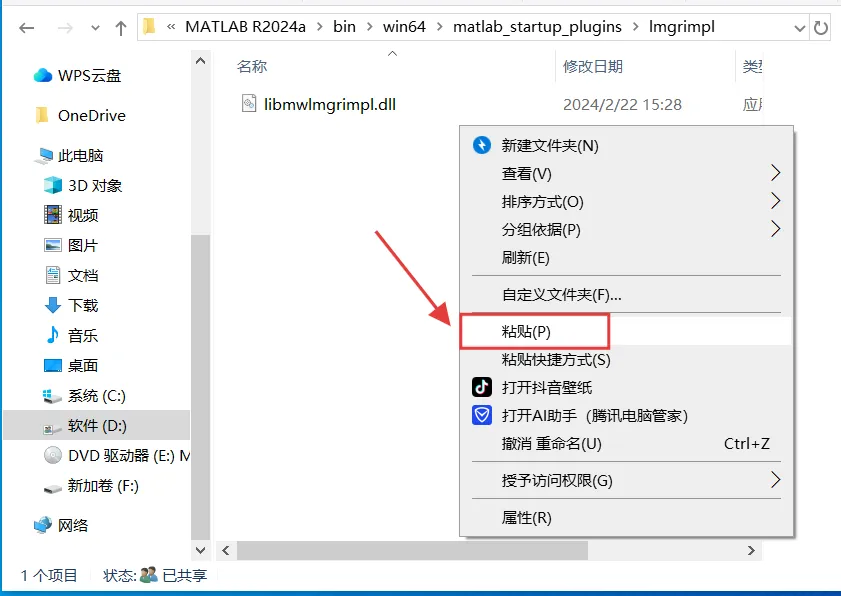Open 桌面 in sidebar
Screen dimensions: 841x596
[x=83, y=366]
